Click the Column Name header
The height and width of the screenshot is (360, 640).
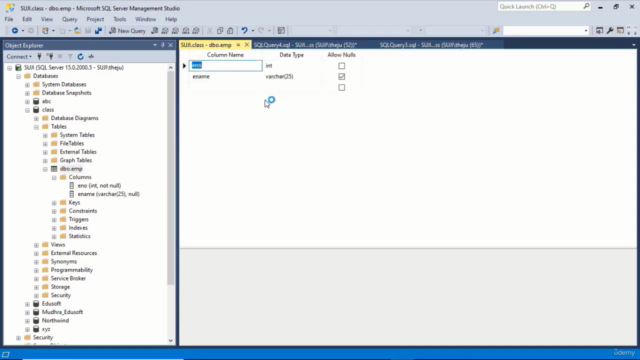click(x=225, y=55)
